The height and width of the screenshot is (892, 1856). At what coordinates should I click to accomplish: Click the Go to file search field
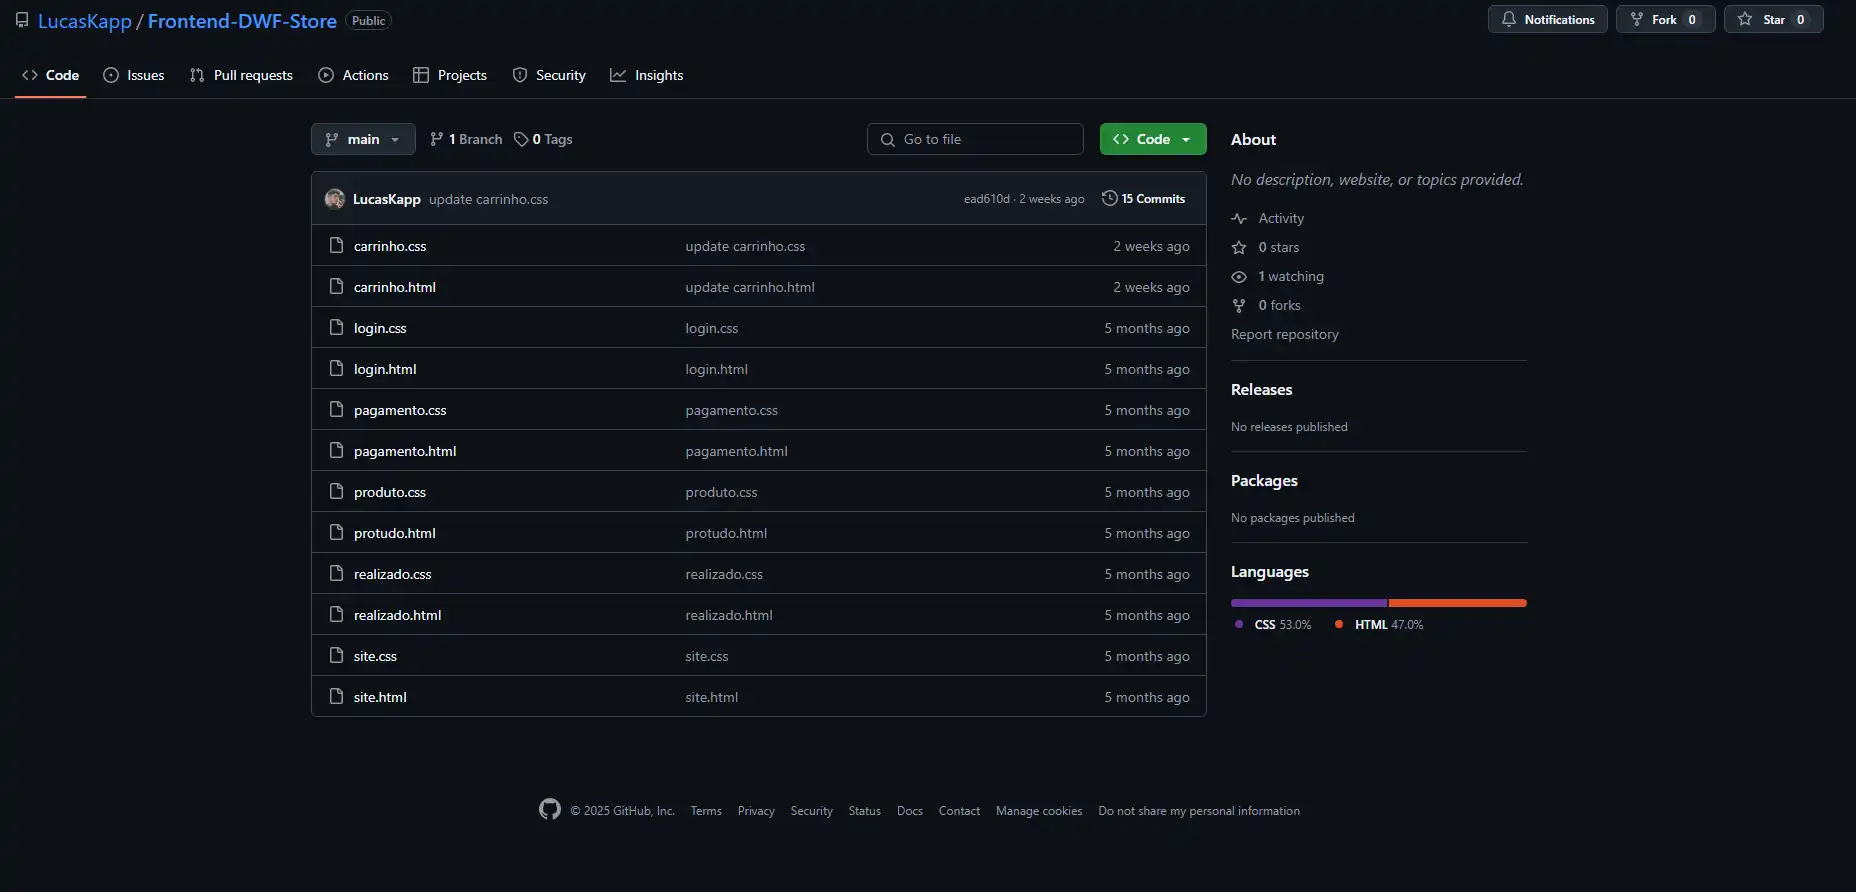[975, 139]
